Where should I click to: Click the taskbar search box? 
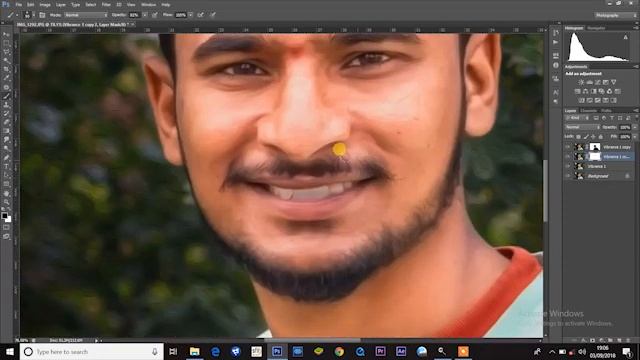[91, 351]
